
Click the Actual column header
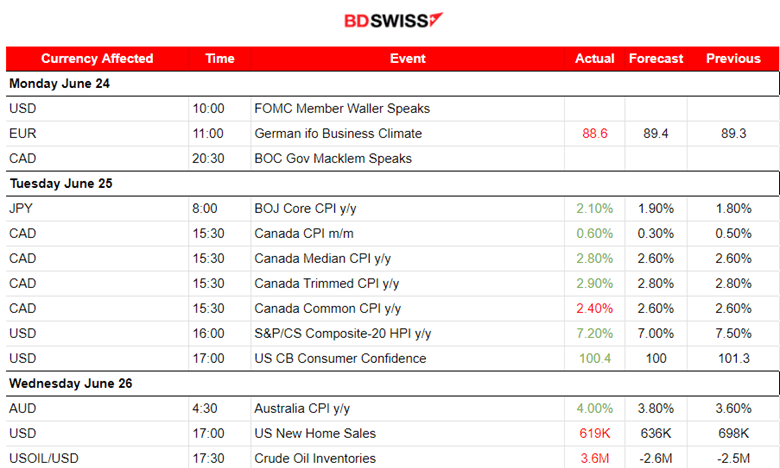[x=595, y=59]
